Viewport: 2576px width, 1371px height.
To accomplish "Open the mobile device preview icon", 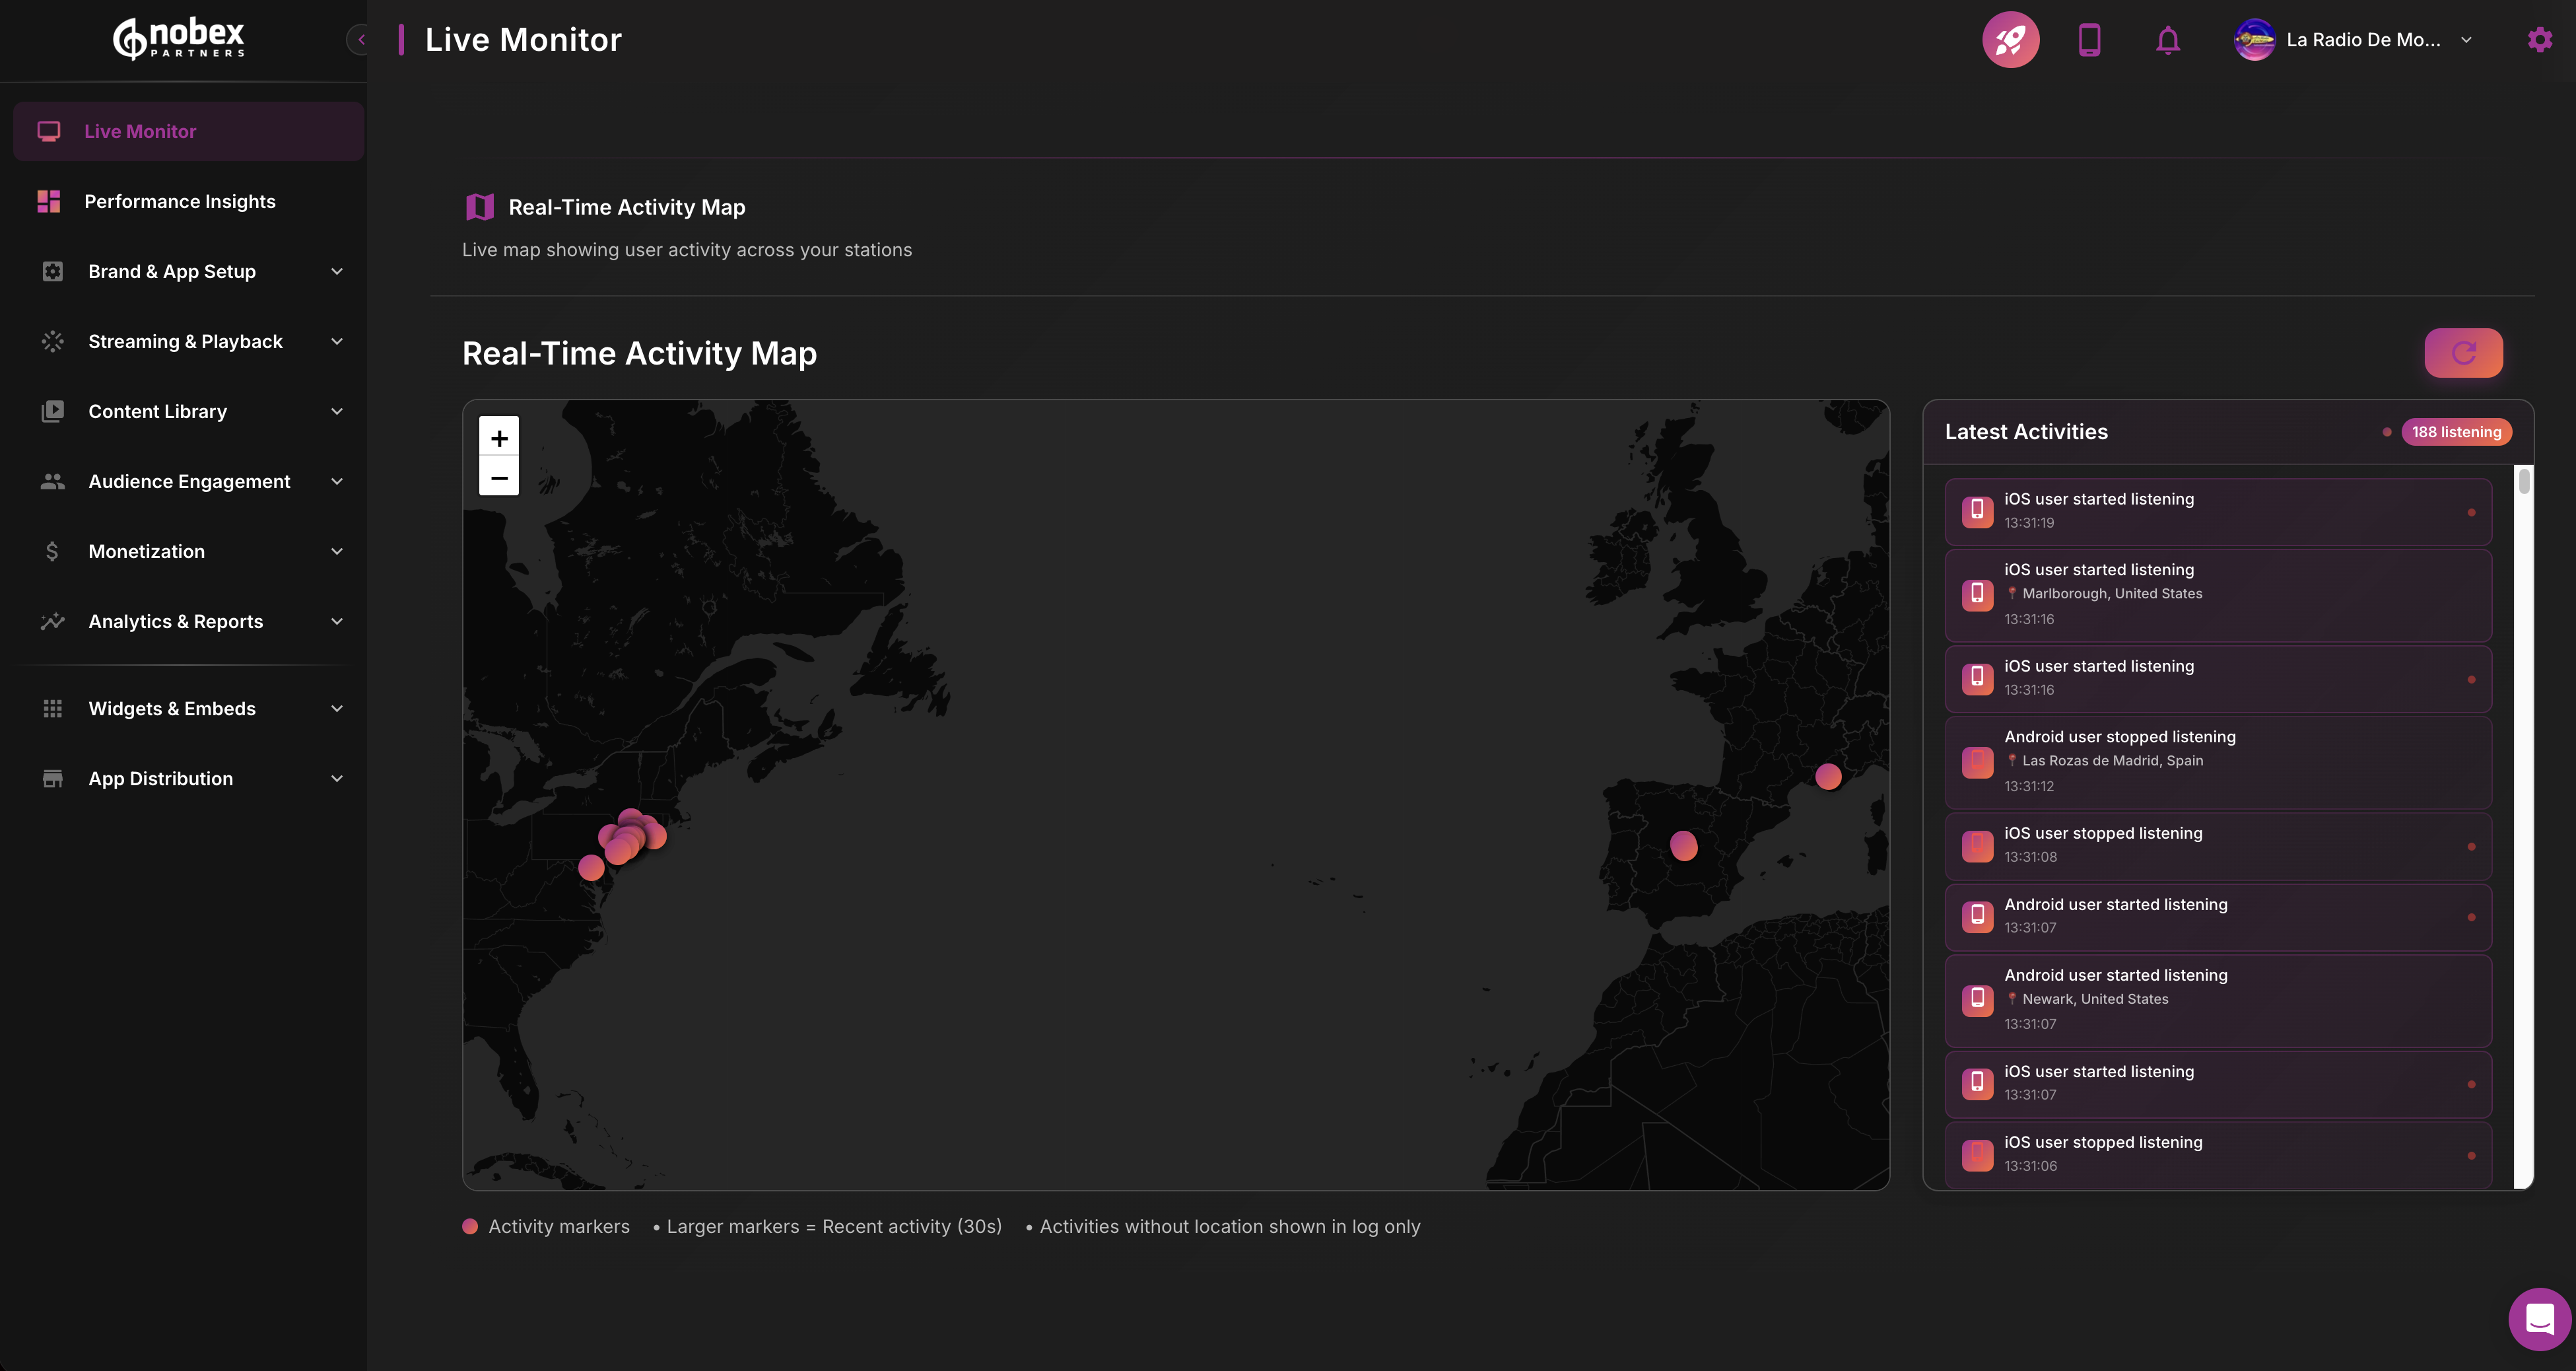I will [2089, 40].
